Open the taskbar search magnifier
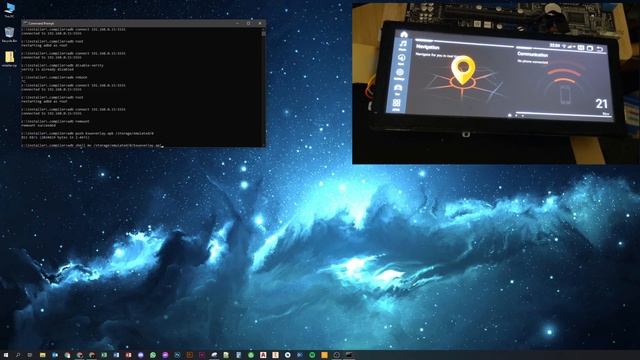Image resolution: width=640 pixels, height=360 pixels. pyautogui.click(x=18, y=355)
